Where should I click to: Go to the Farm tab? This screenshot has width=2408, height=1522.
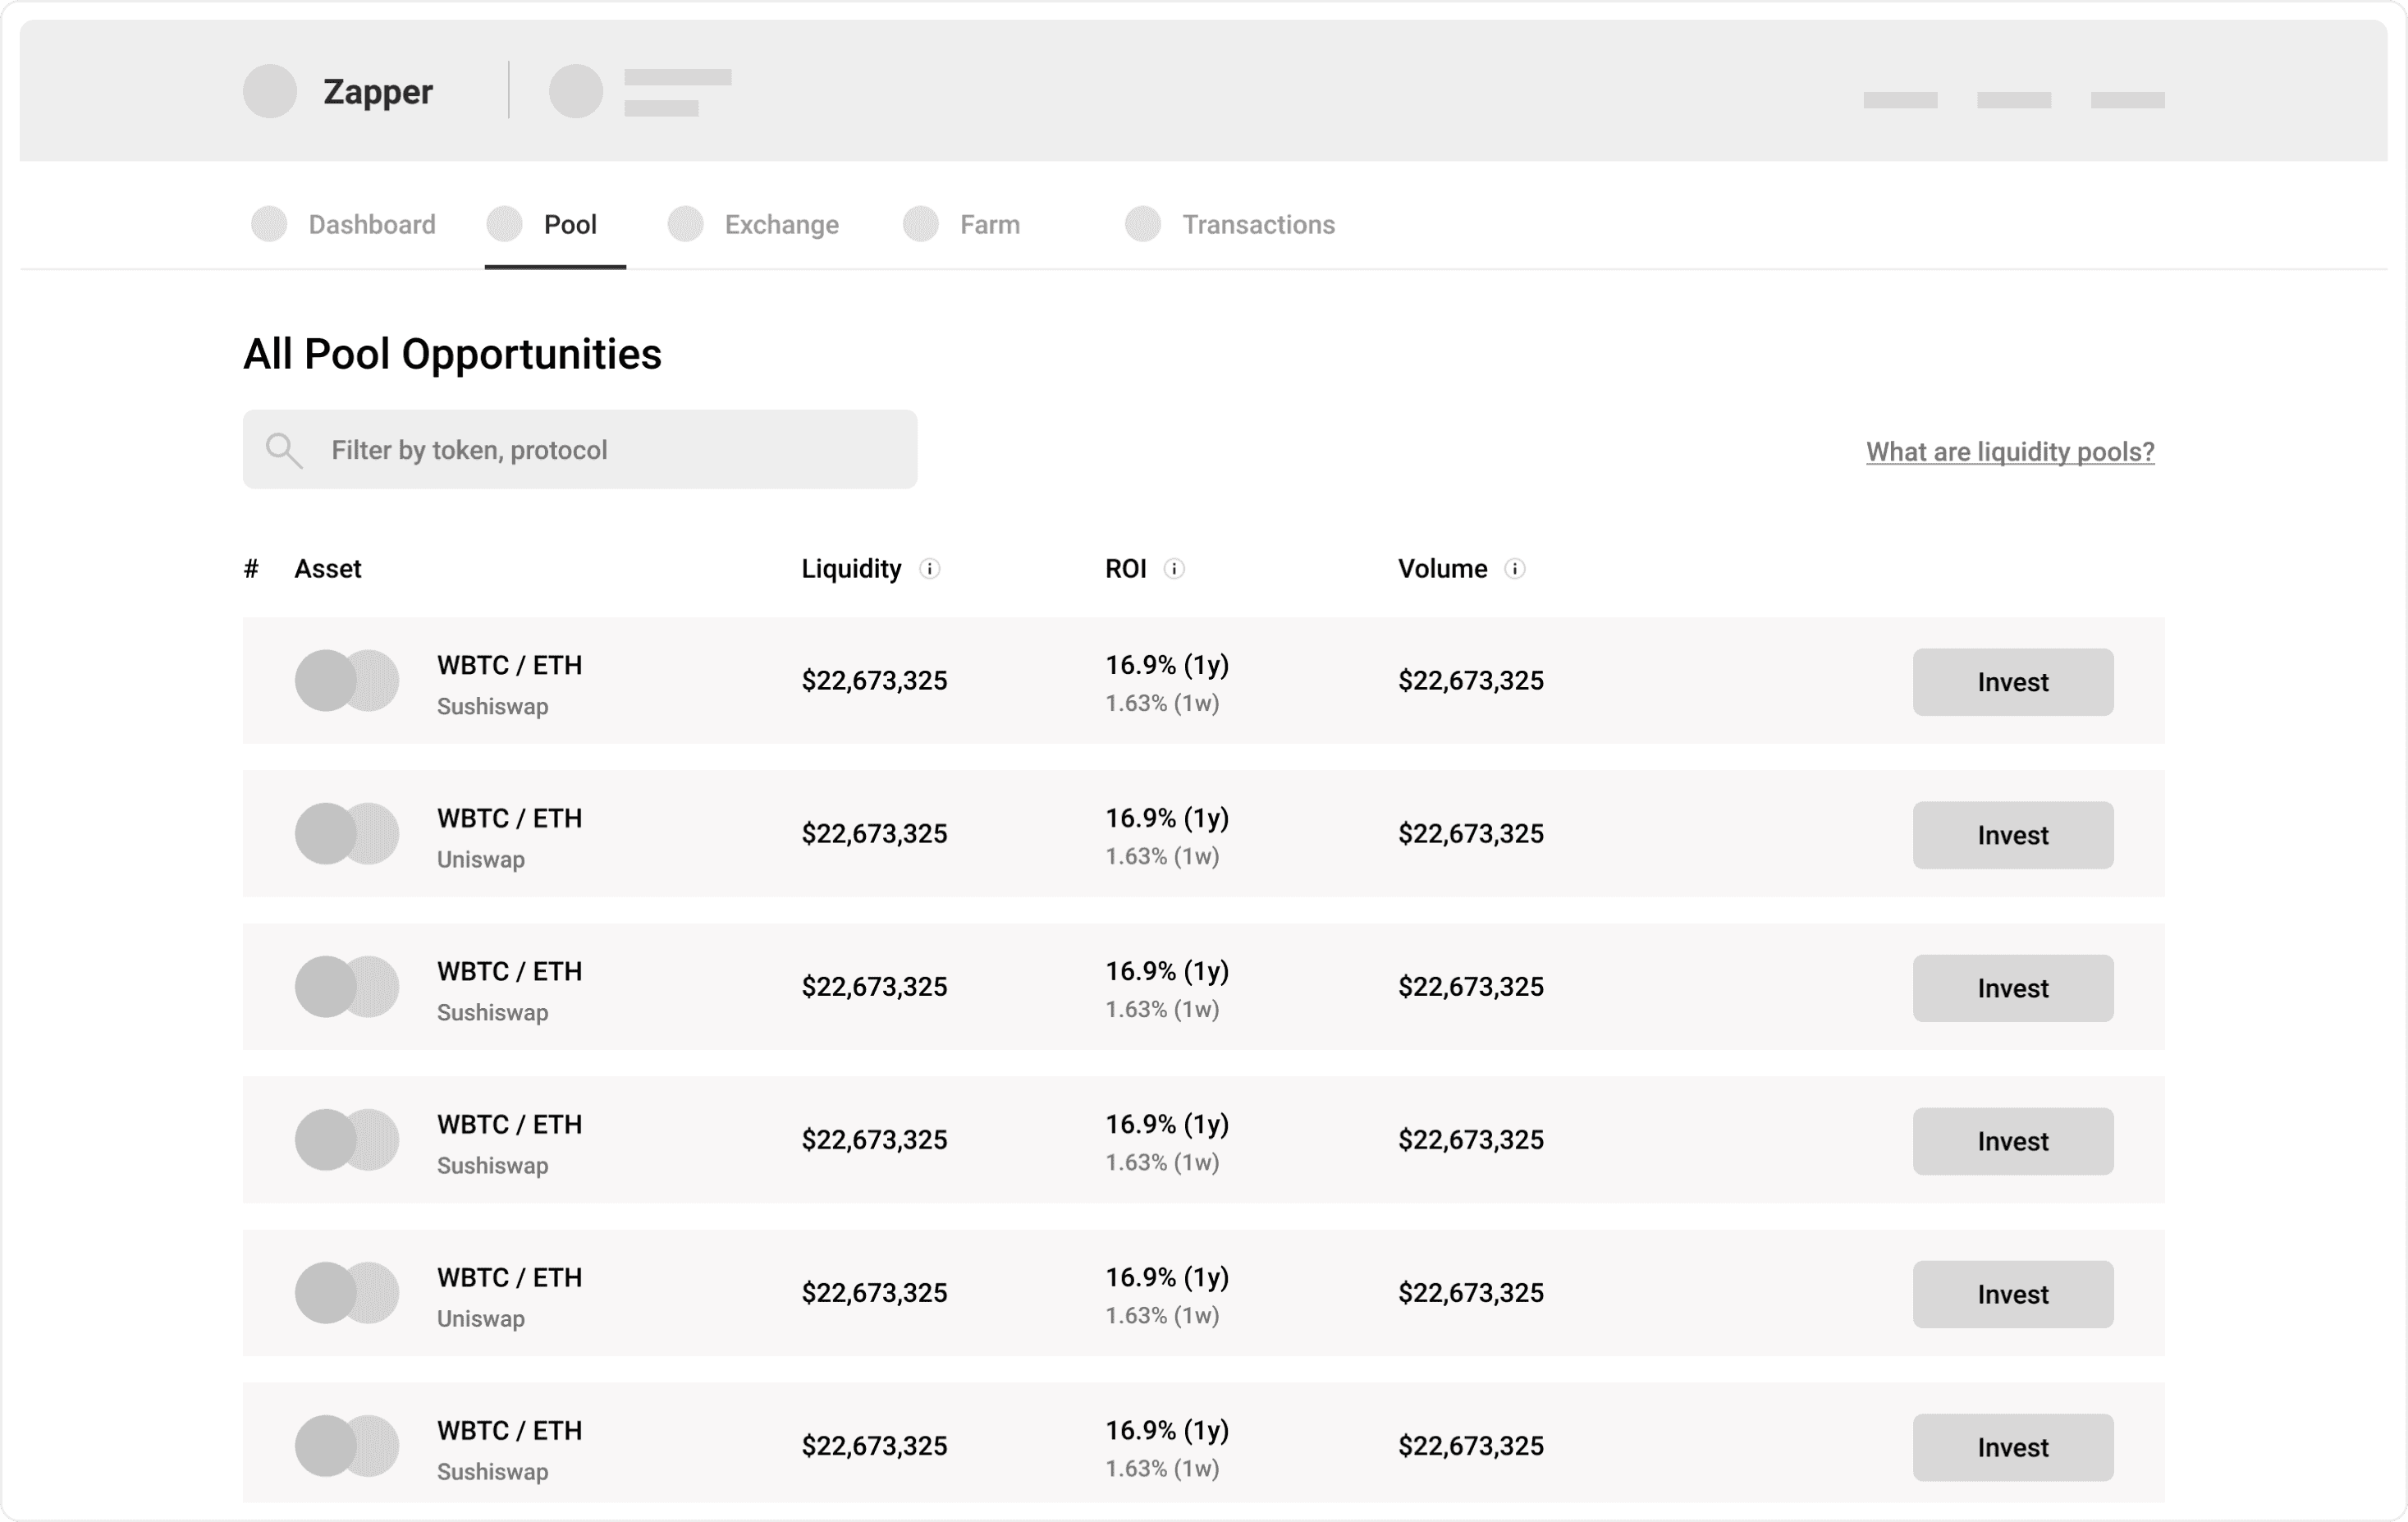pyautogui.click(x=989, y=224)
